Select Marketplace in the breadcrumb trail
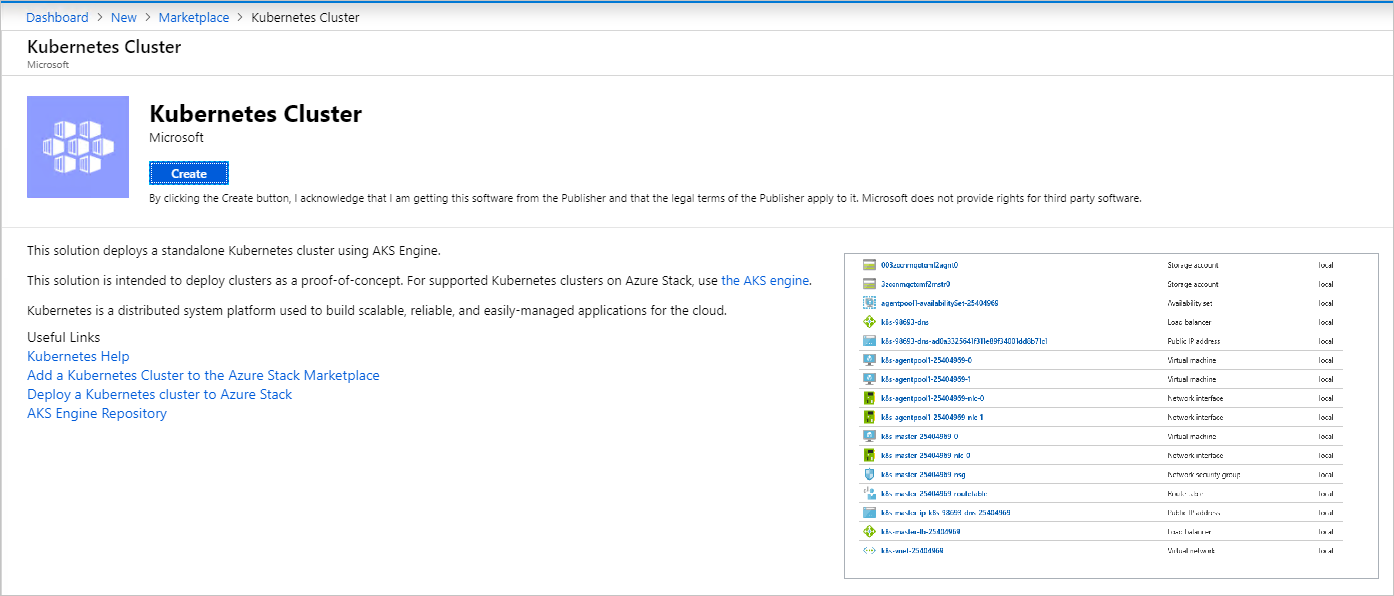Viewport: 1394px width, 596px height. click(x=193, y=17)
